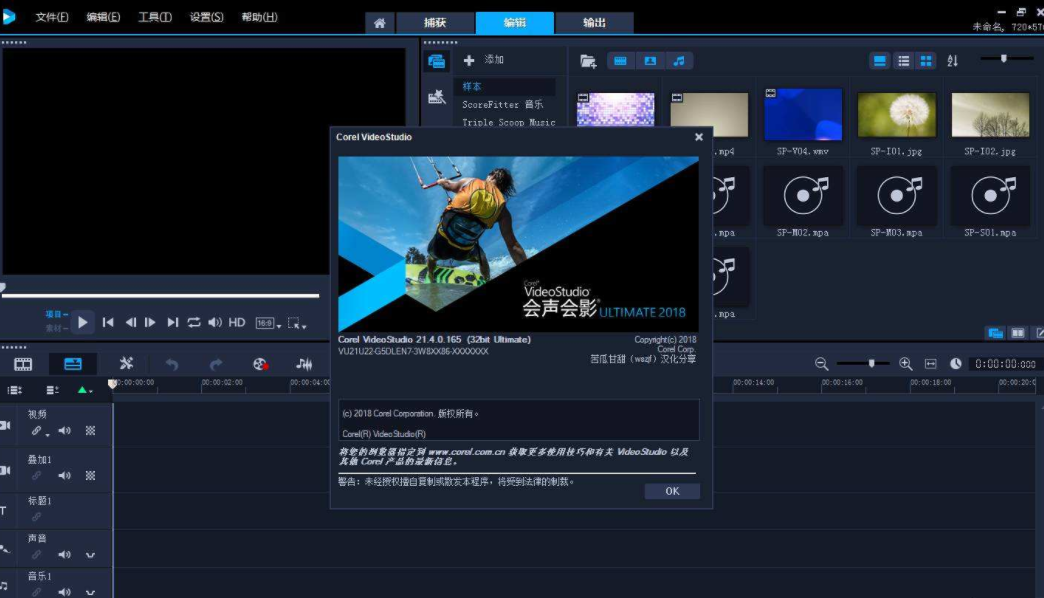Screen dimensions: 1044x598
Task: Open the record/capture option icon
Action: [x=260, y=364]
